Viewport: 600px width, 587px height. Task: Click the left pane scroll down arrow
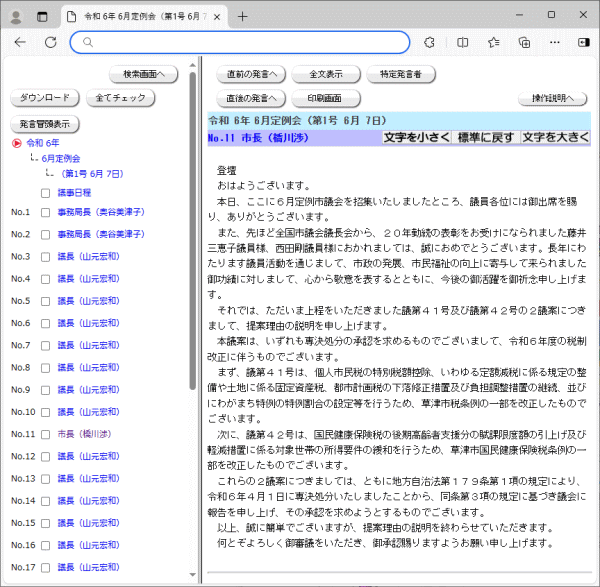coord(193,575)
